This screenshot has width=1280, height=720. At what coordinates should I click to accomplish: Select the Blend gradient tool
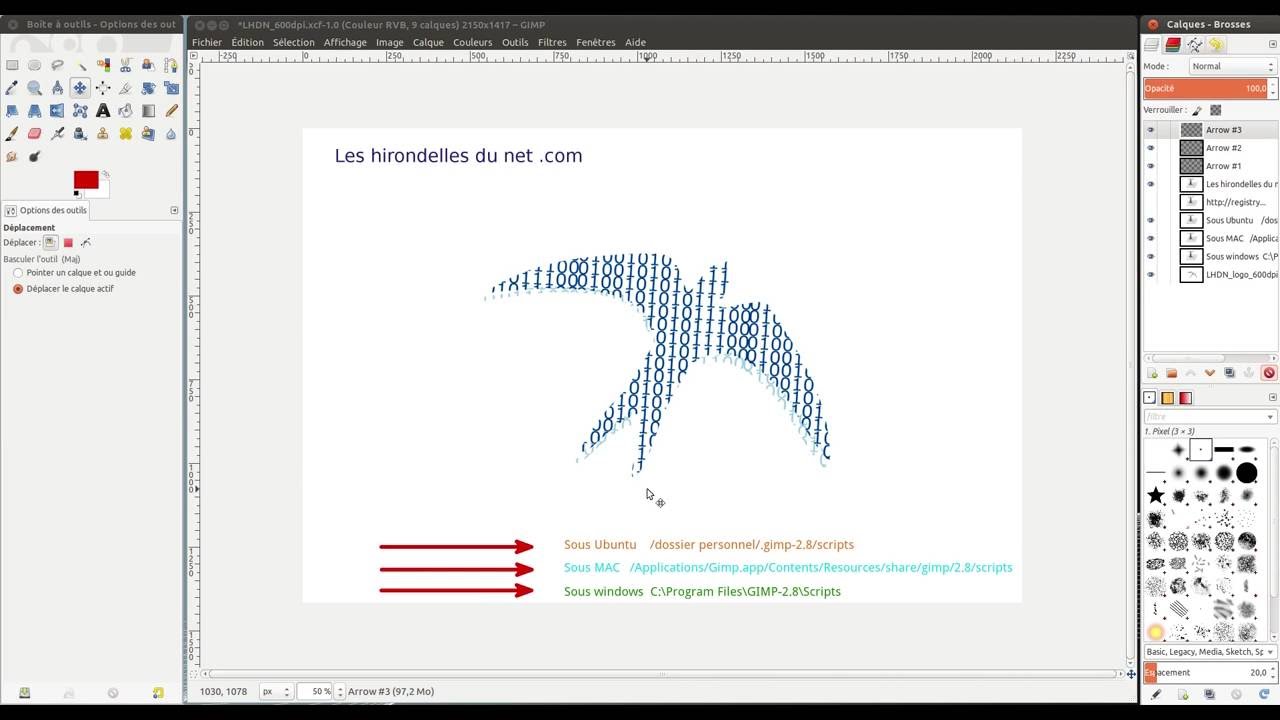click(x=149, y=111)
